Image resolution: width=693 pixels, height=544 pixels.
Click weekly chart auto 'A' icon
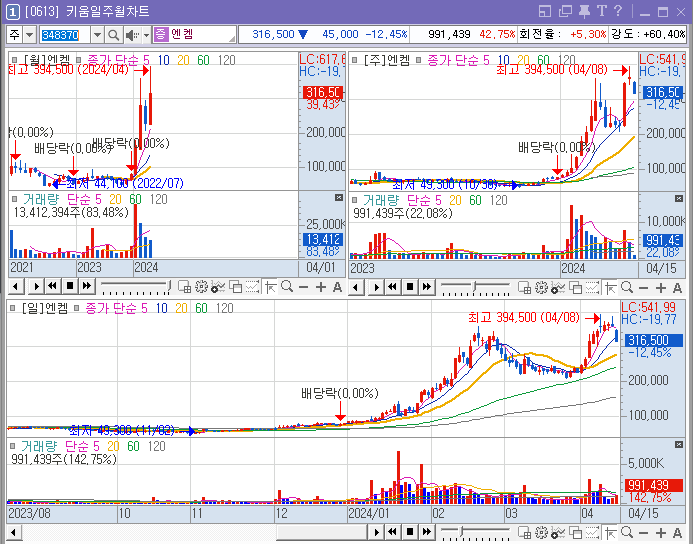[677, 288]
